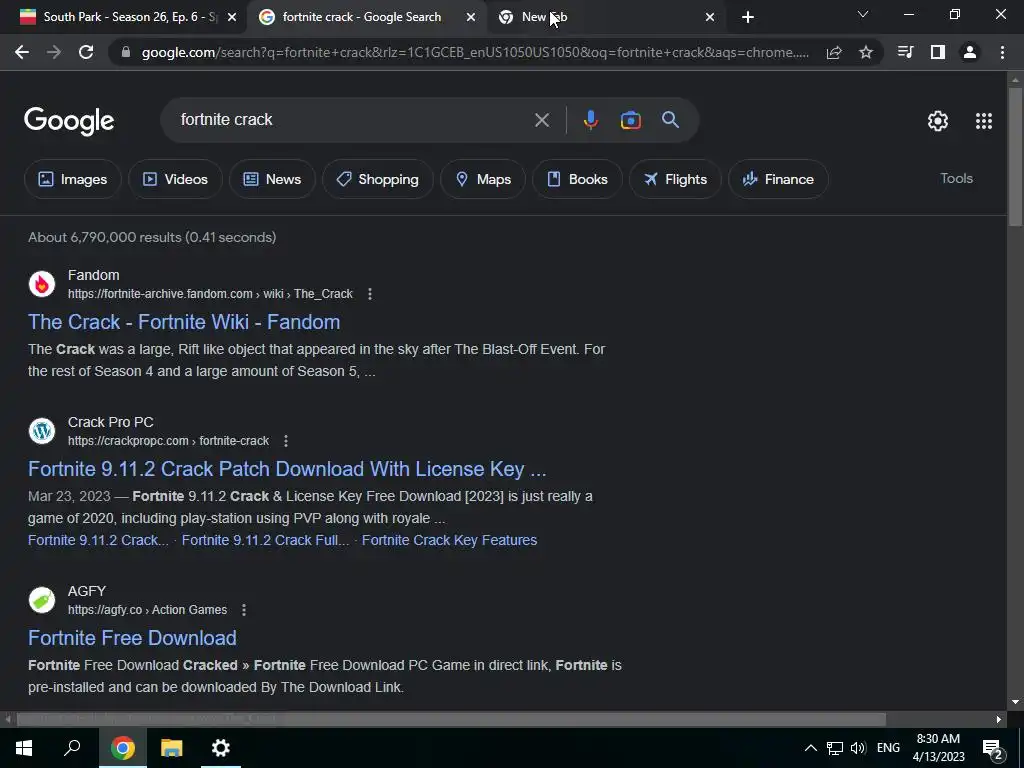Click the scrollbar down arrow
1024x768 pixels.
pos(1015,702)
